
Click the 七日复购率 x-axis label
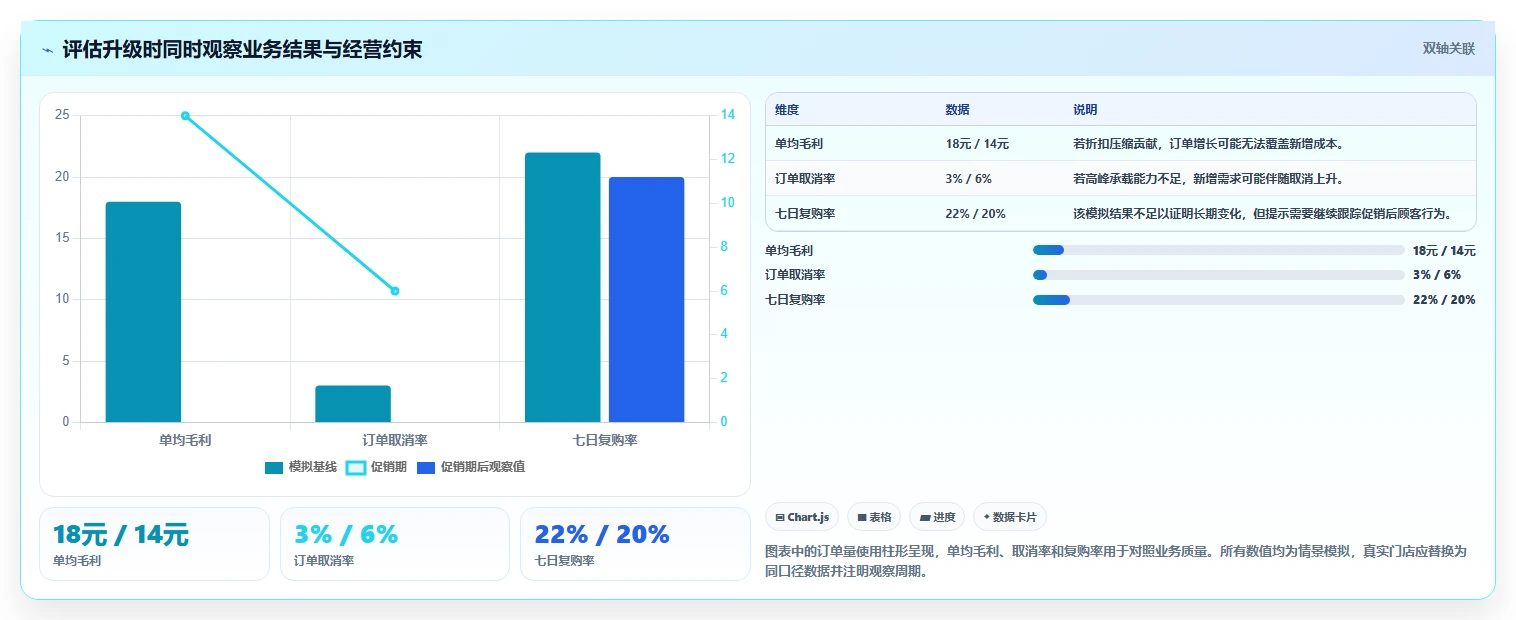click(x=605, y=439)
